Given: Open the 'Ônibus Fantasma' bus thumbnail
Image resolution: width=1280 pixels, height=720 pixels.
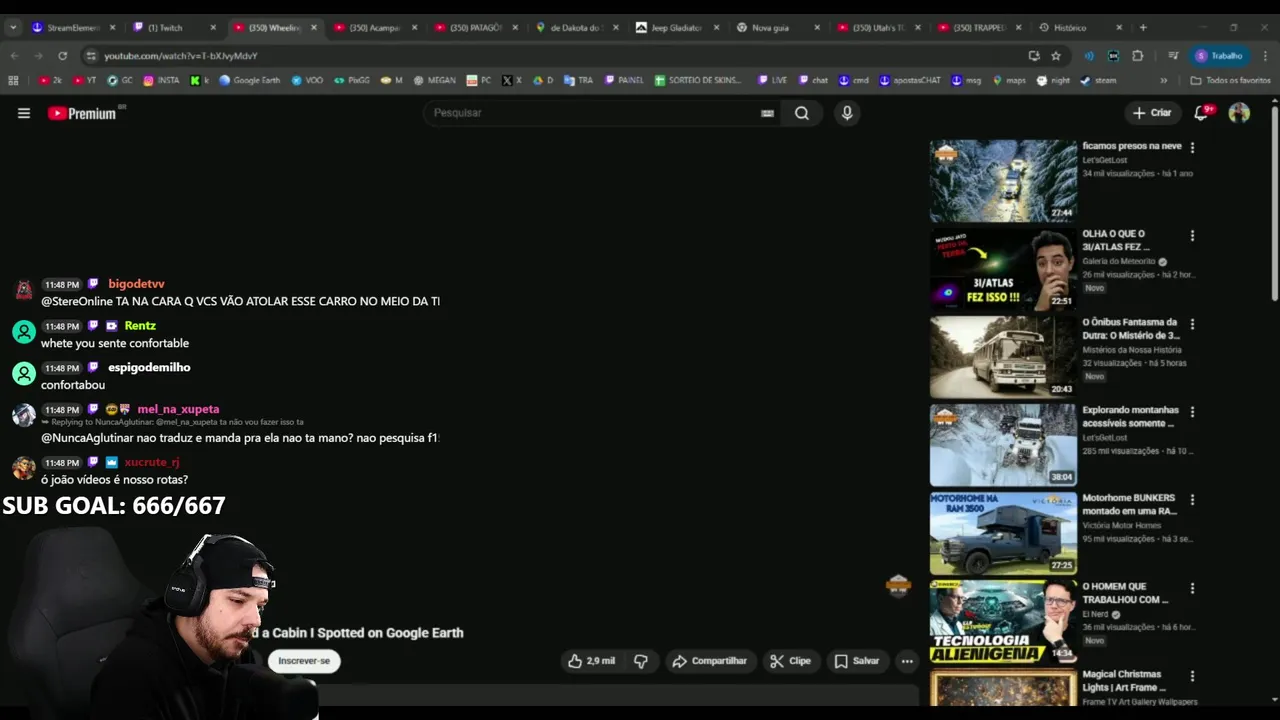Looking at the screenshot, I should coord(1003,357).
